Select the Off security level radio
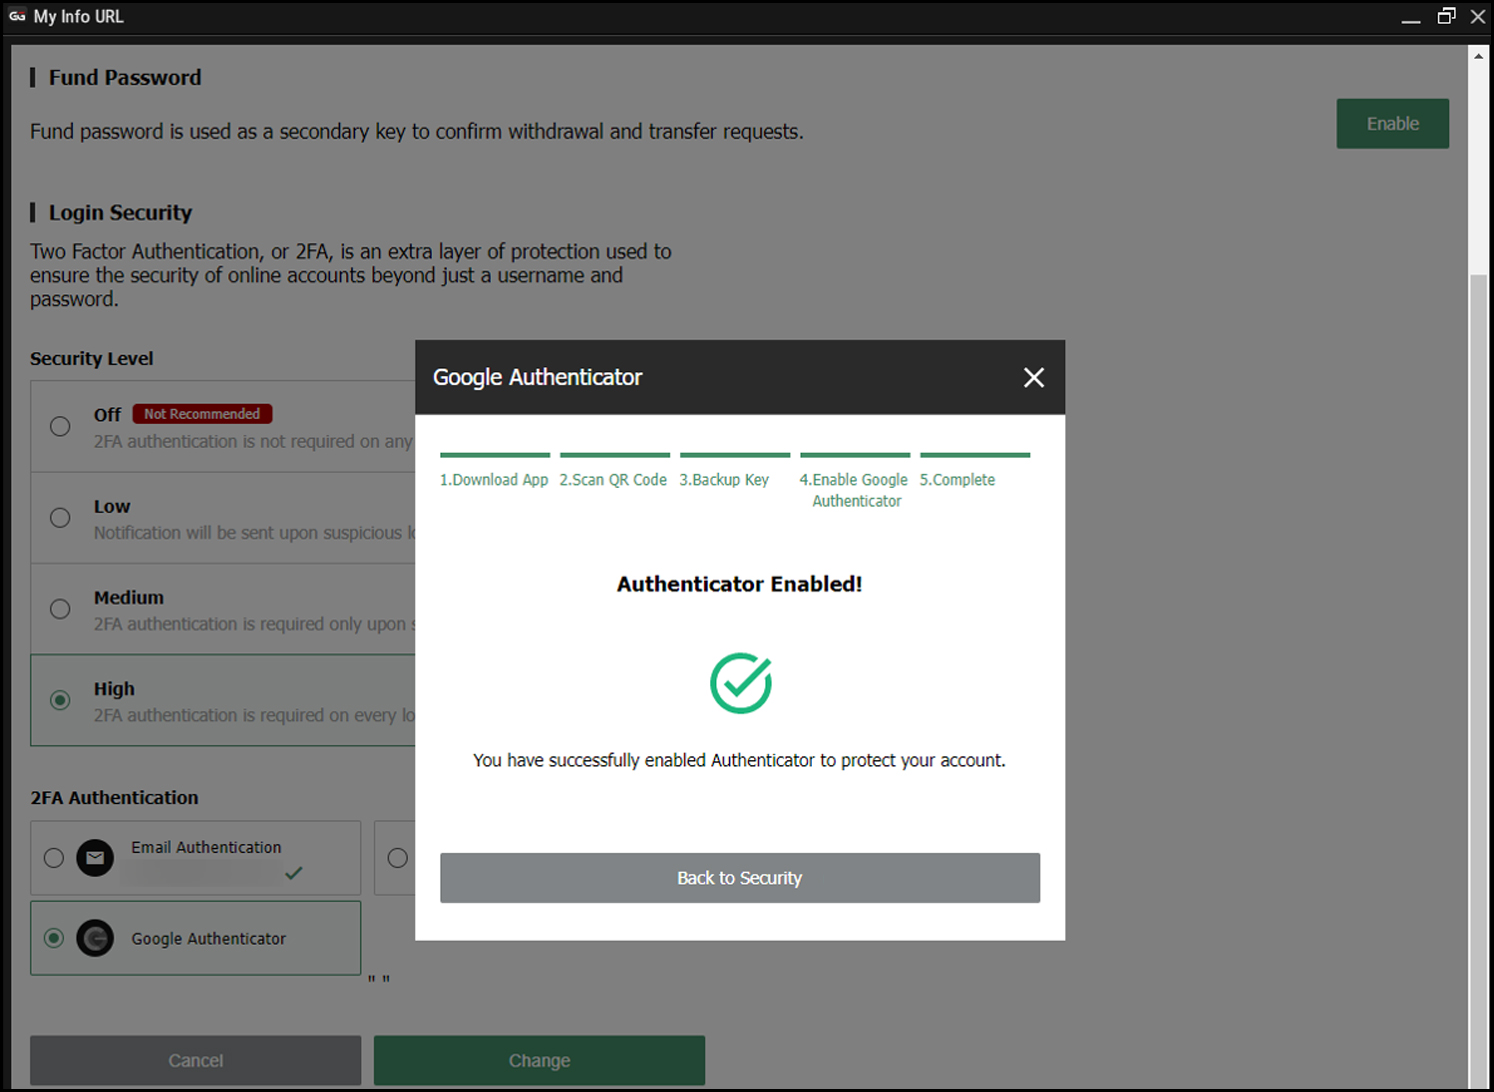The height and width of the screenshot is (1092, 1494). (60, 426)
